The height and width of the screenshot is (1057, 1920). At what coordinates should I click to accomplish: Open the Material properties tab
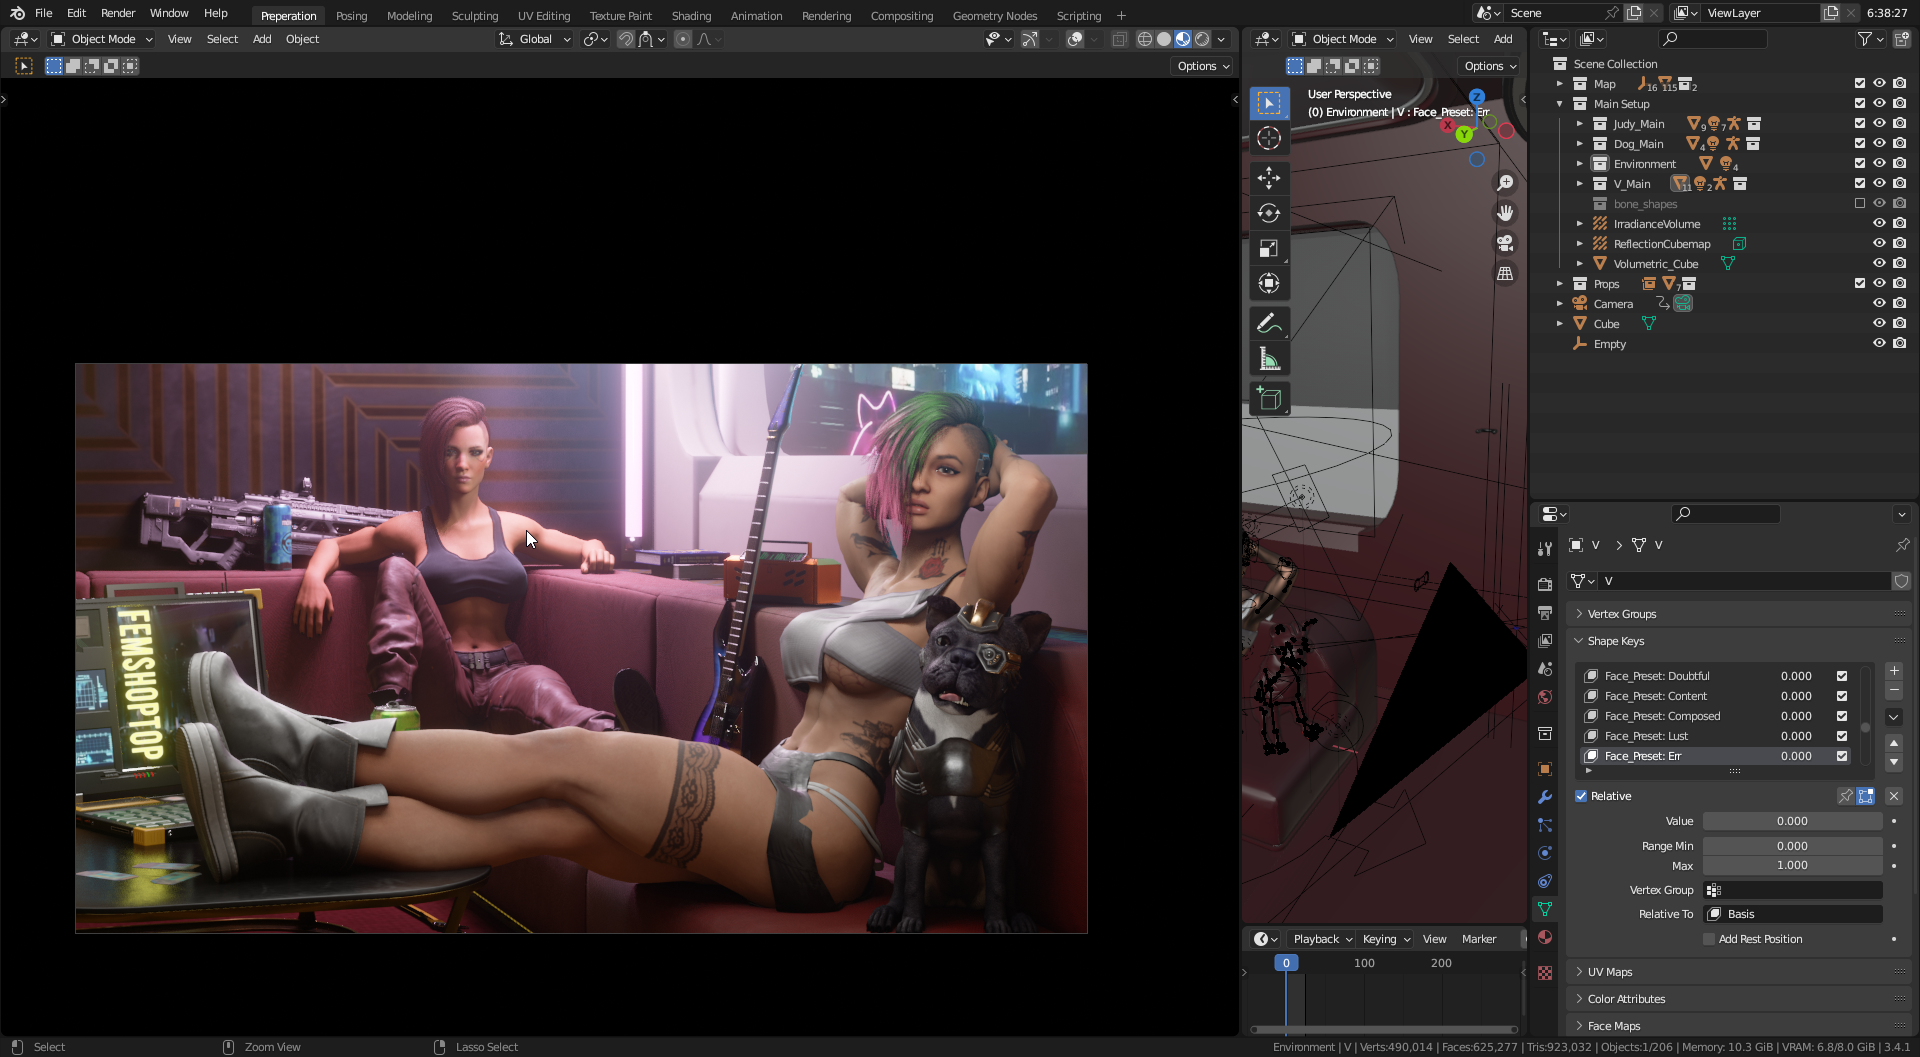[1545, 937]
